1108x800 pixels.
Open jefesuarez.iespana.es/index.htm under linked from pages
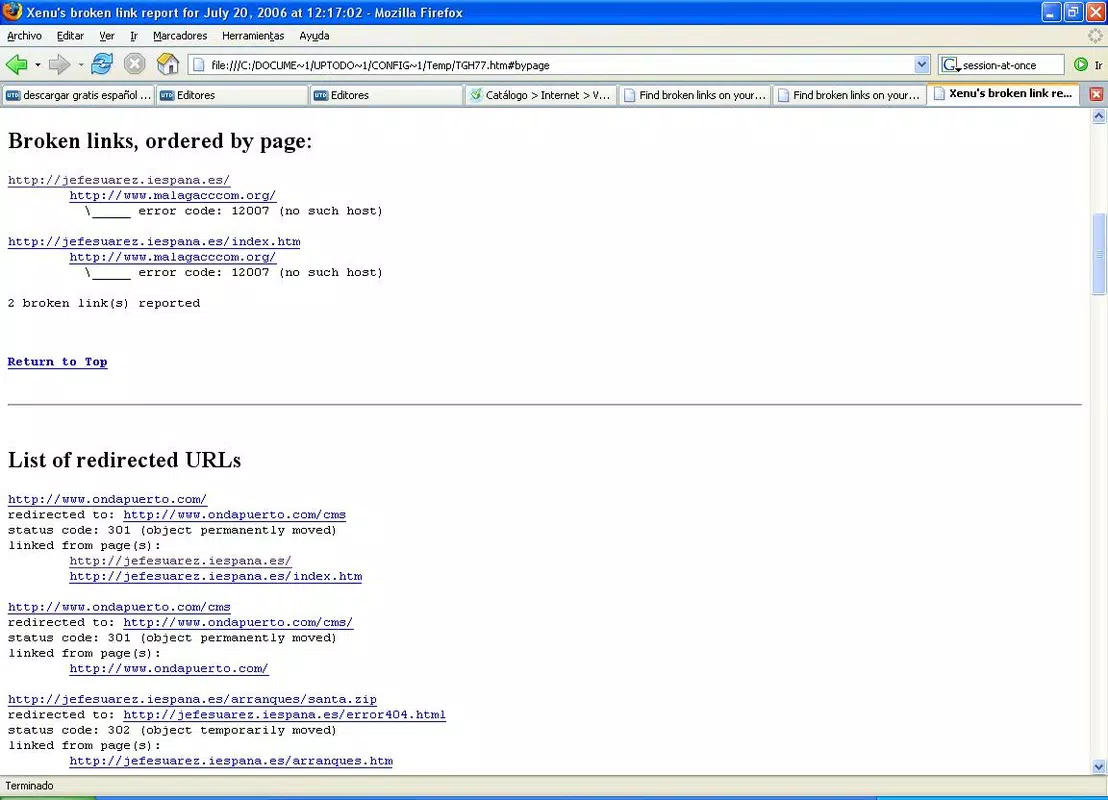pos(216,577)
